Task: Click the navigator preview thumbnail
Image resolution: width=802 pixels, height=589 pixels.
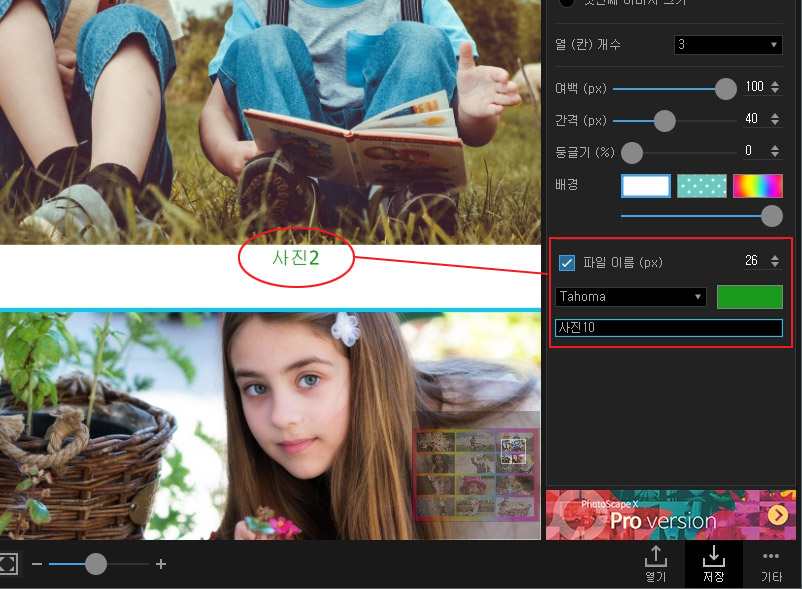Action: click(476, 476)
